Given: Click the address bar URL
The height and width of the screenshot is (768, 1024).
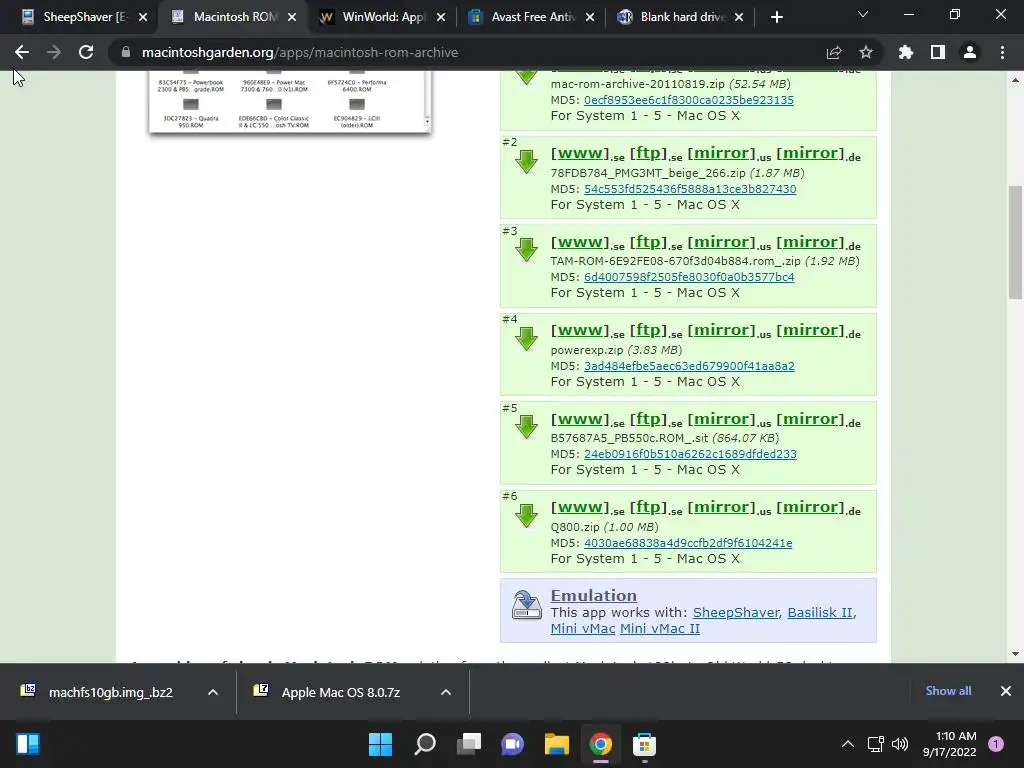Looking at the screenshot, I should [x=300, y=52].
